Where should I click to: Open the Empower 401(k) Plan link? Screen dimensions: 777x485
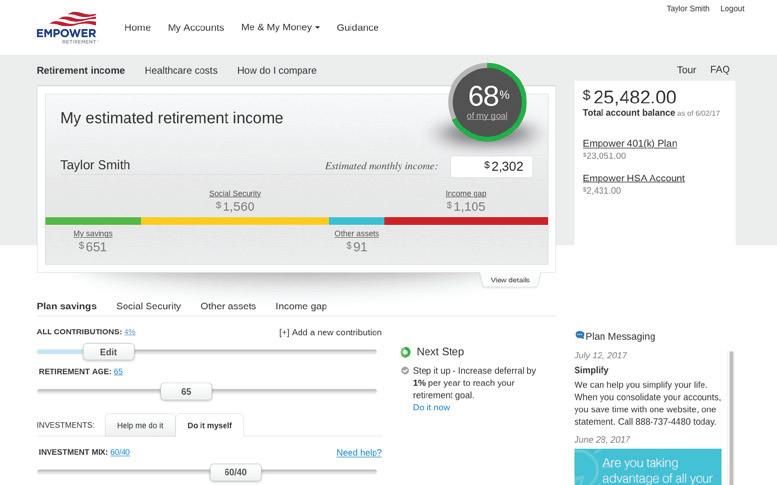[630, 144]
